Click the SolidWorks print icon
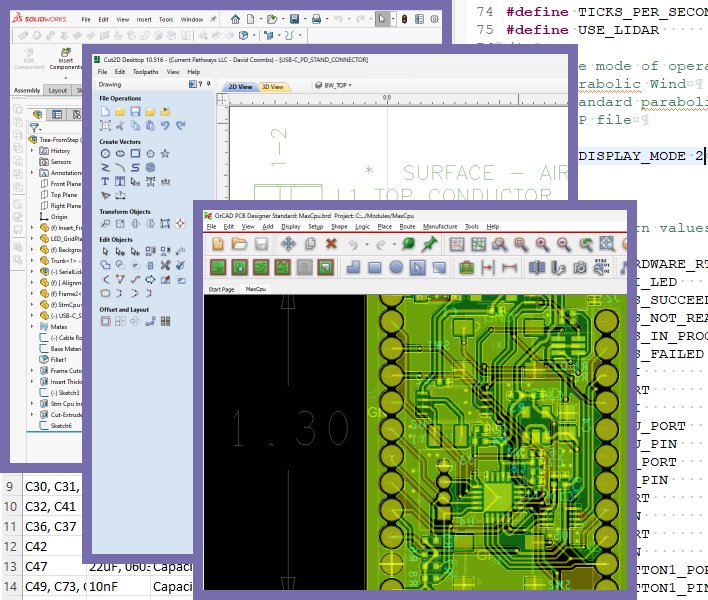The width and height of the screenshot is (708, 600). click(317, 19)
